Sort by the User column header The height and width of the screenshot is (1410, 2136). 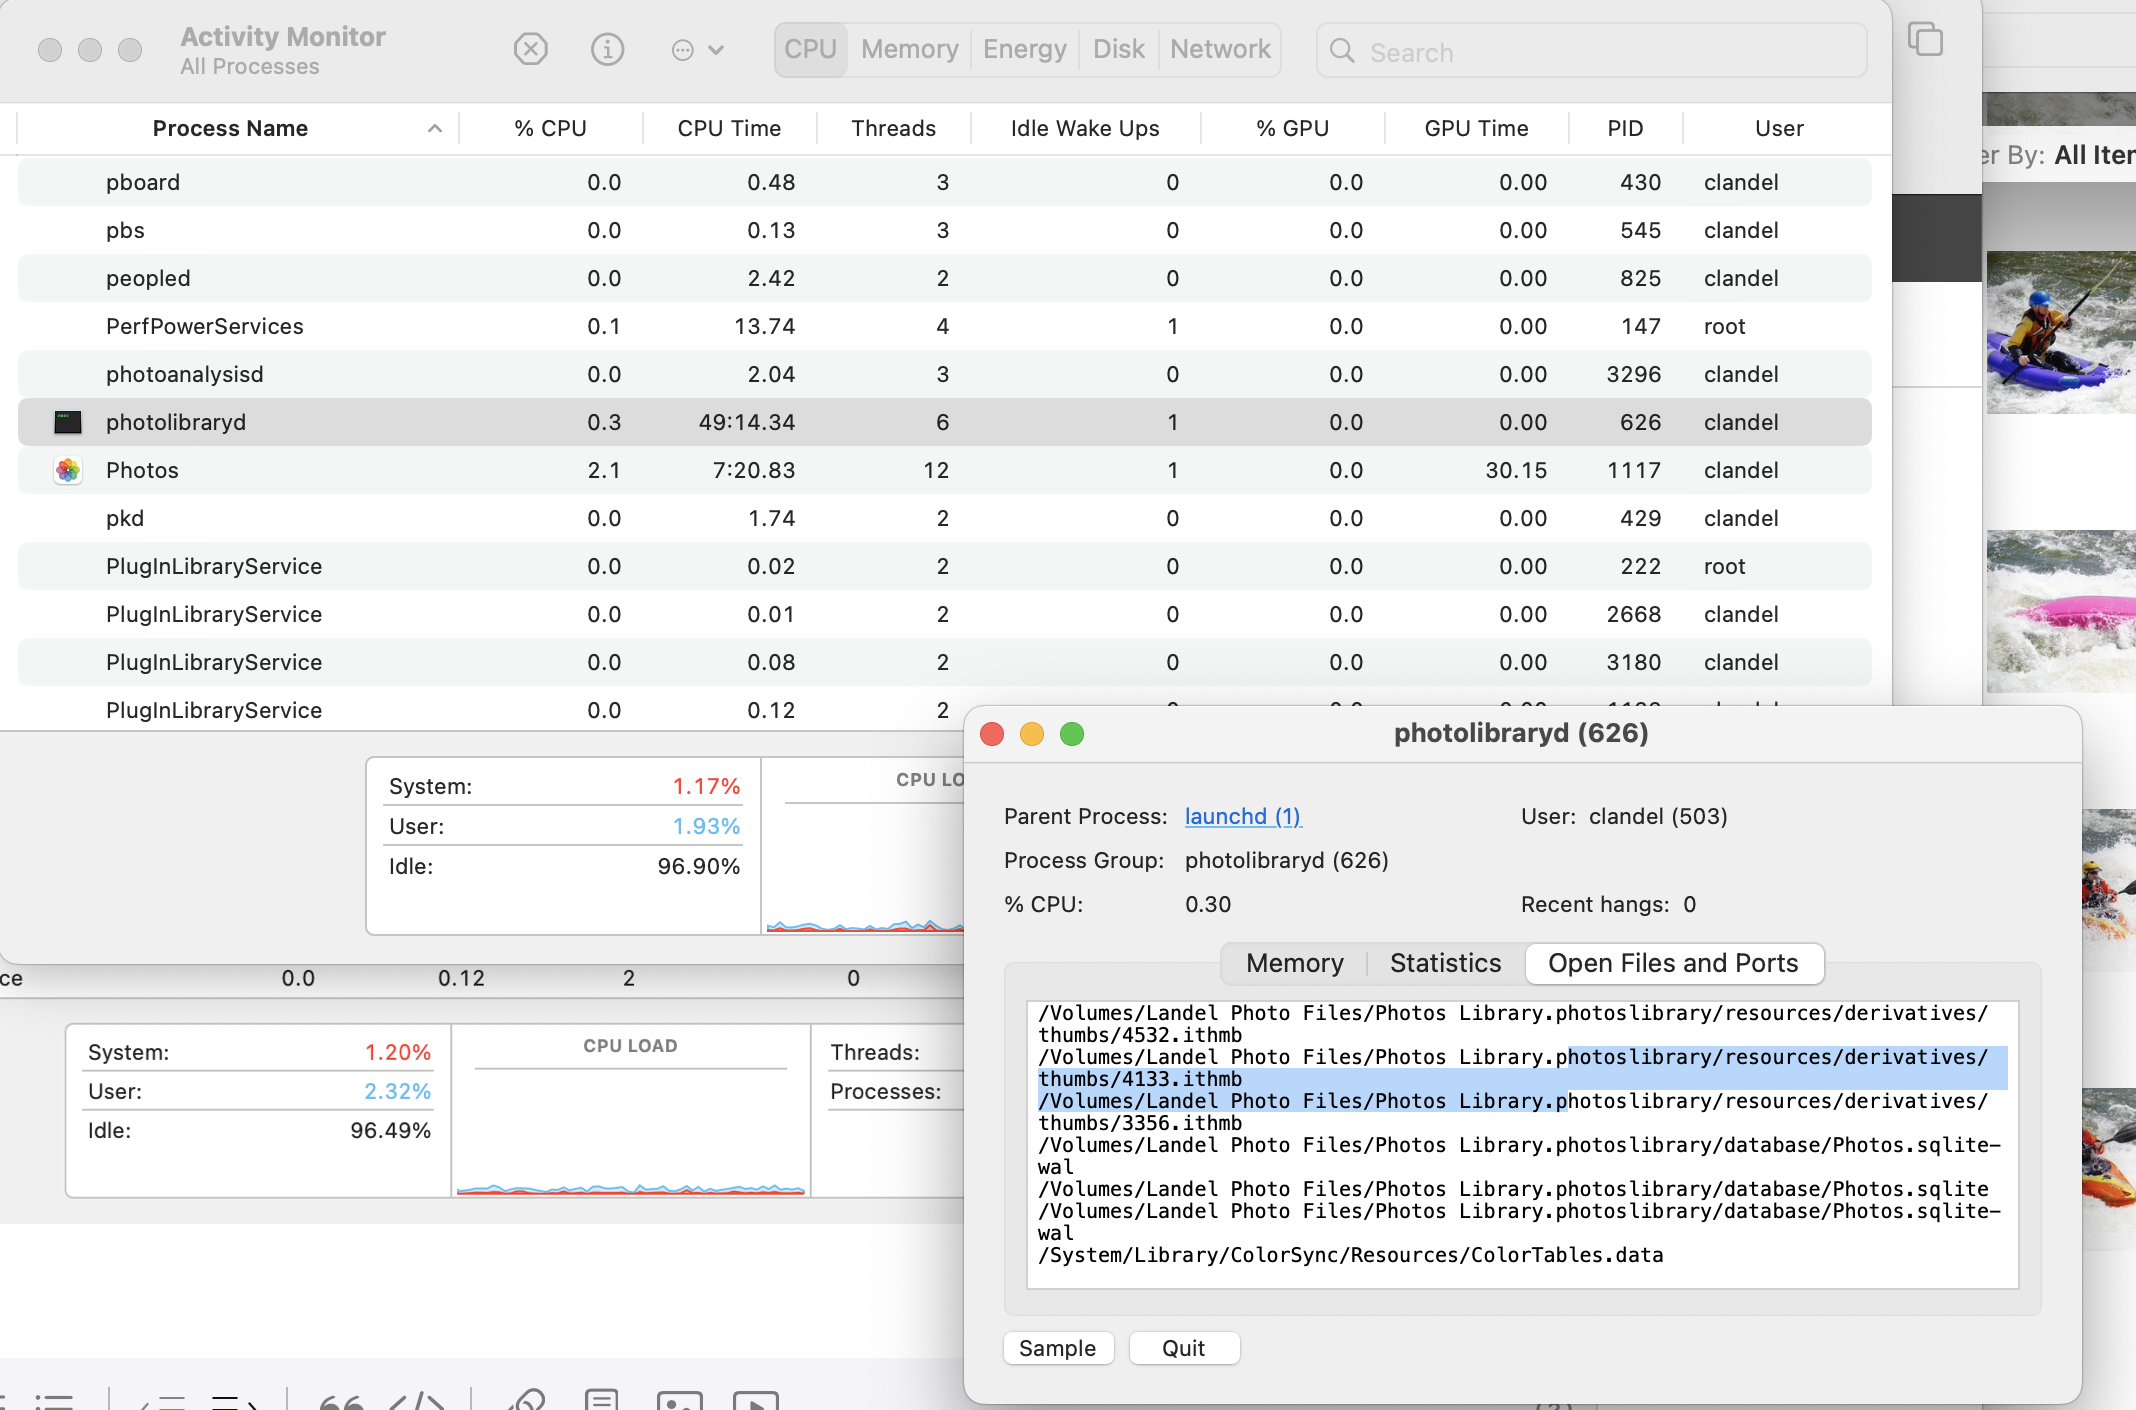pos(1779,128)
